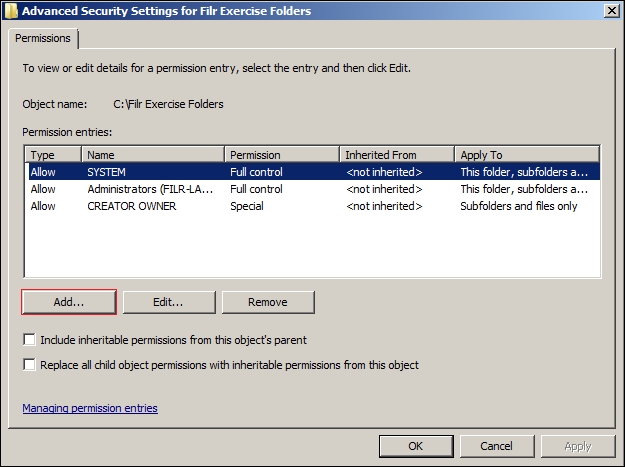Image resolution: width=625 pixels, height=467 pixels.
Task: Click the Remove button
Action: pyautogui.click(x=268, y=302)
